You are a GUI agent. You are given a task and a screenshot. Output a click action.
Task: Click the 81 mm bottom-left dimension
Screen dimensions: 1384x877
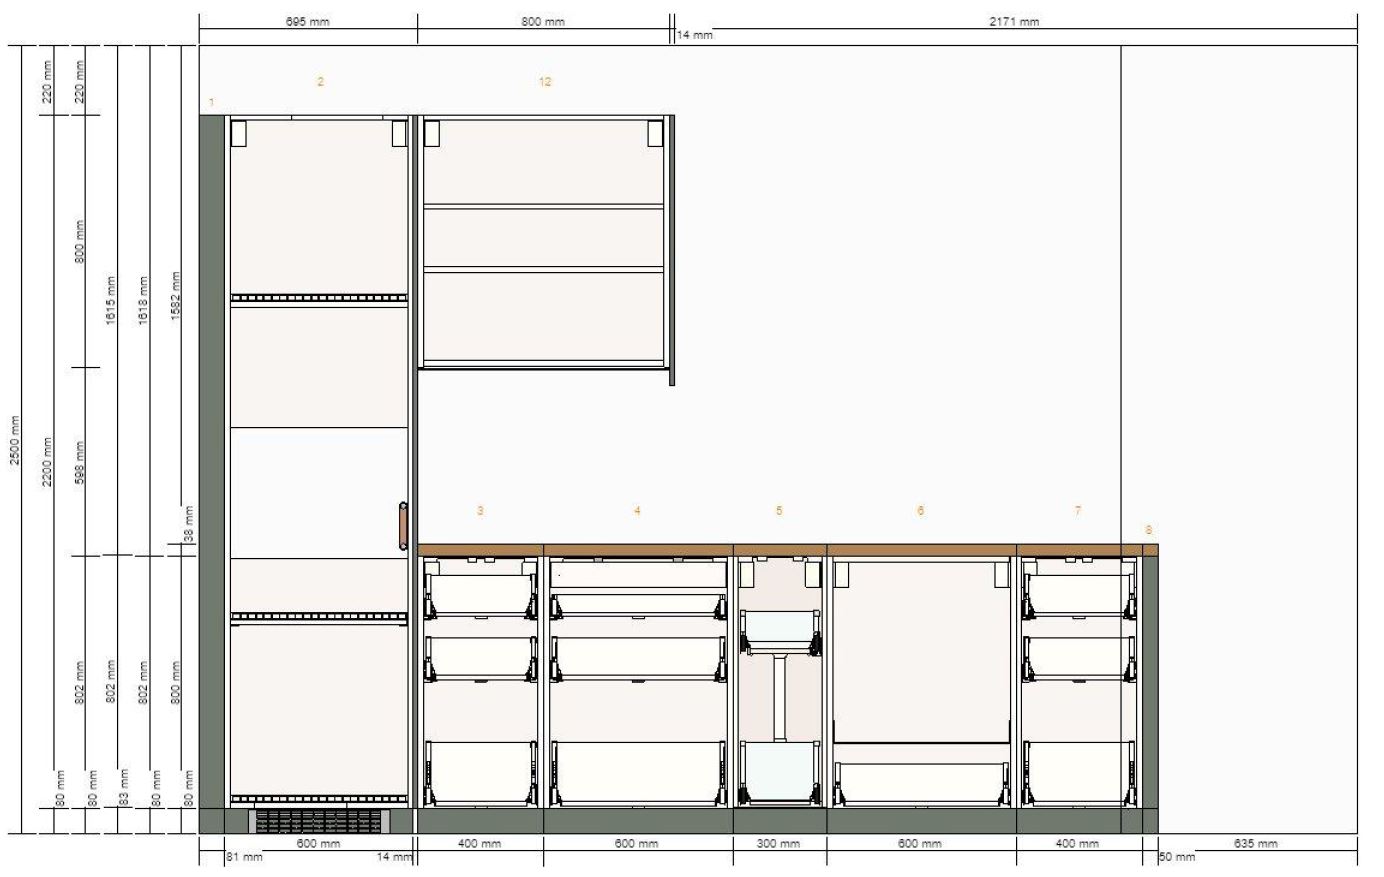[x=243, y=857]
